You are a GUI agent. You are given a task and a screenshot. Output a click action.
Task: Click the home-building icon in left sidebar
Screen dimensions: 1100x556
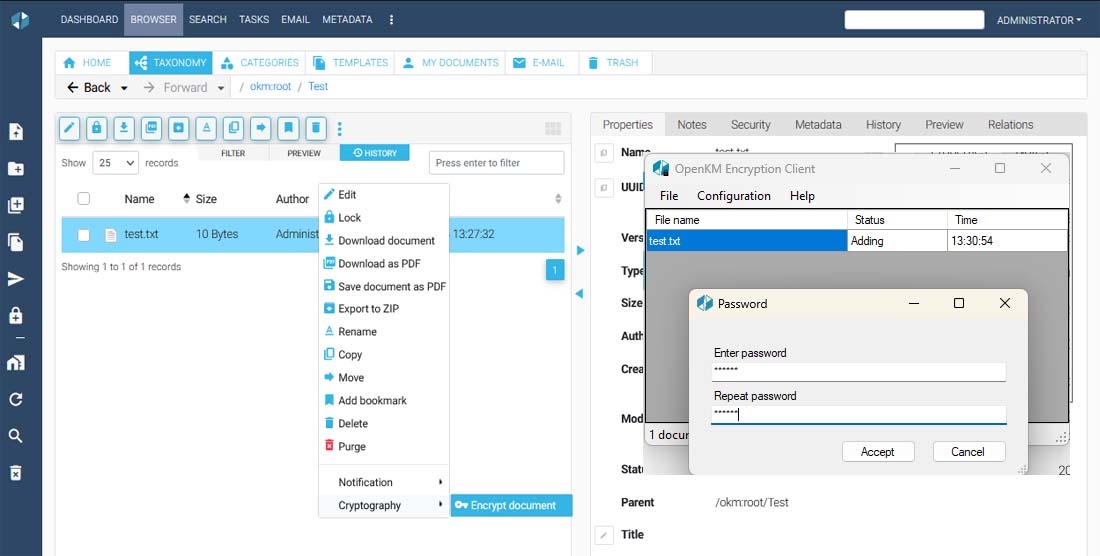pos(15,362)
